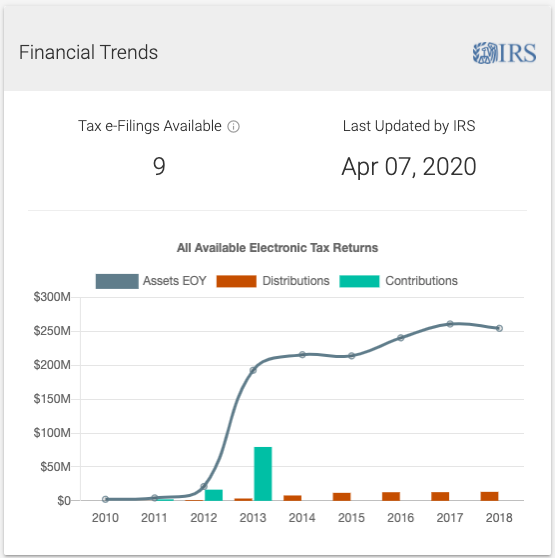This screenshot has height=558, width=555.
Task: Select the 2015 Assets EOY data point
Action: click(x=352, y=356)
